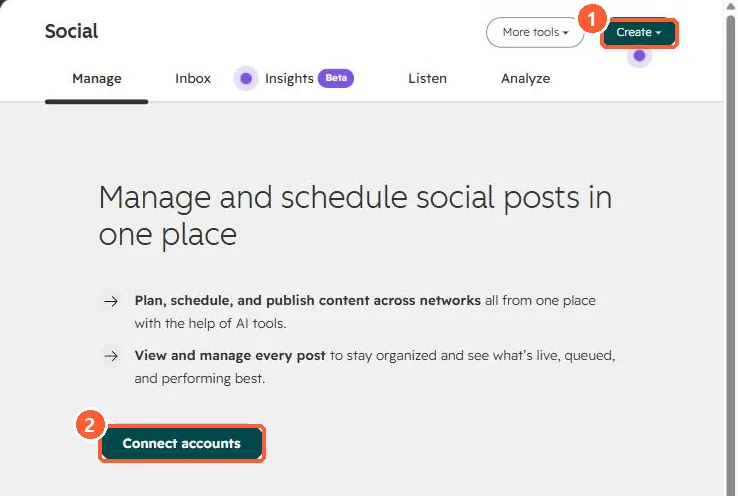The width and height of the screenshot is (738, 496).
Task: Open the Analyze tab
Action: [x=525, y=79]
